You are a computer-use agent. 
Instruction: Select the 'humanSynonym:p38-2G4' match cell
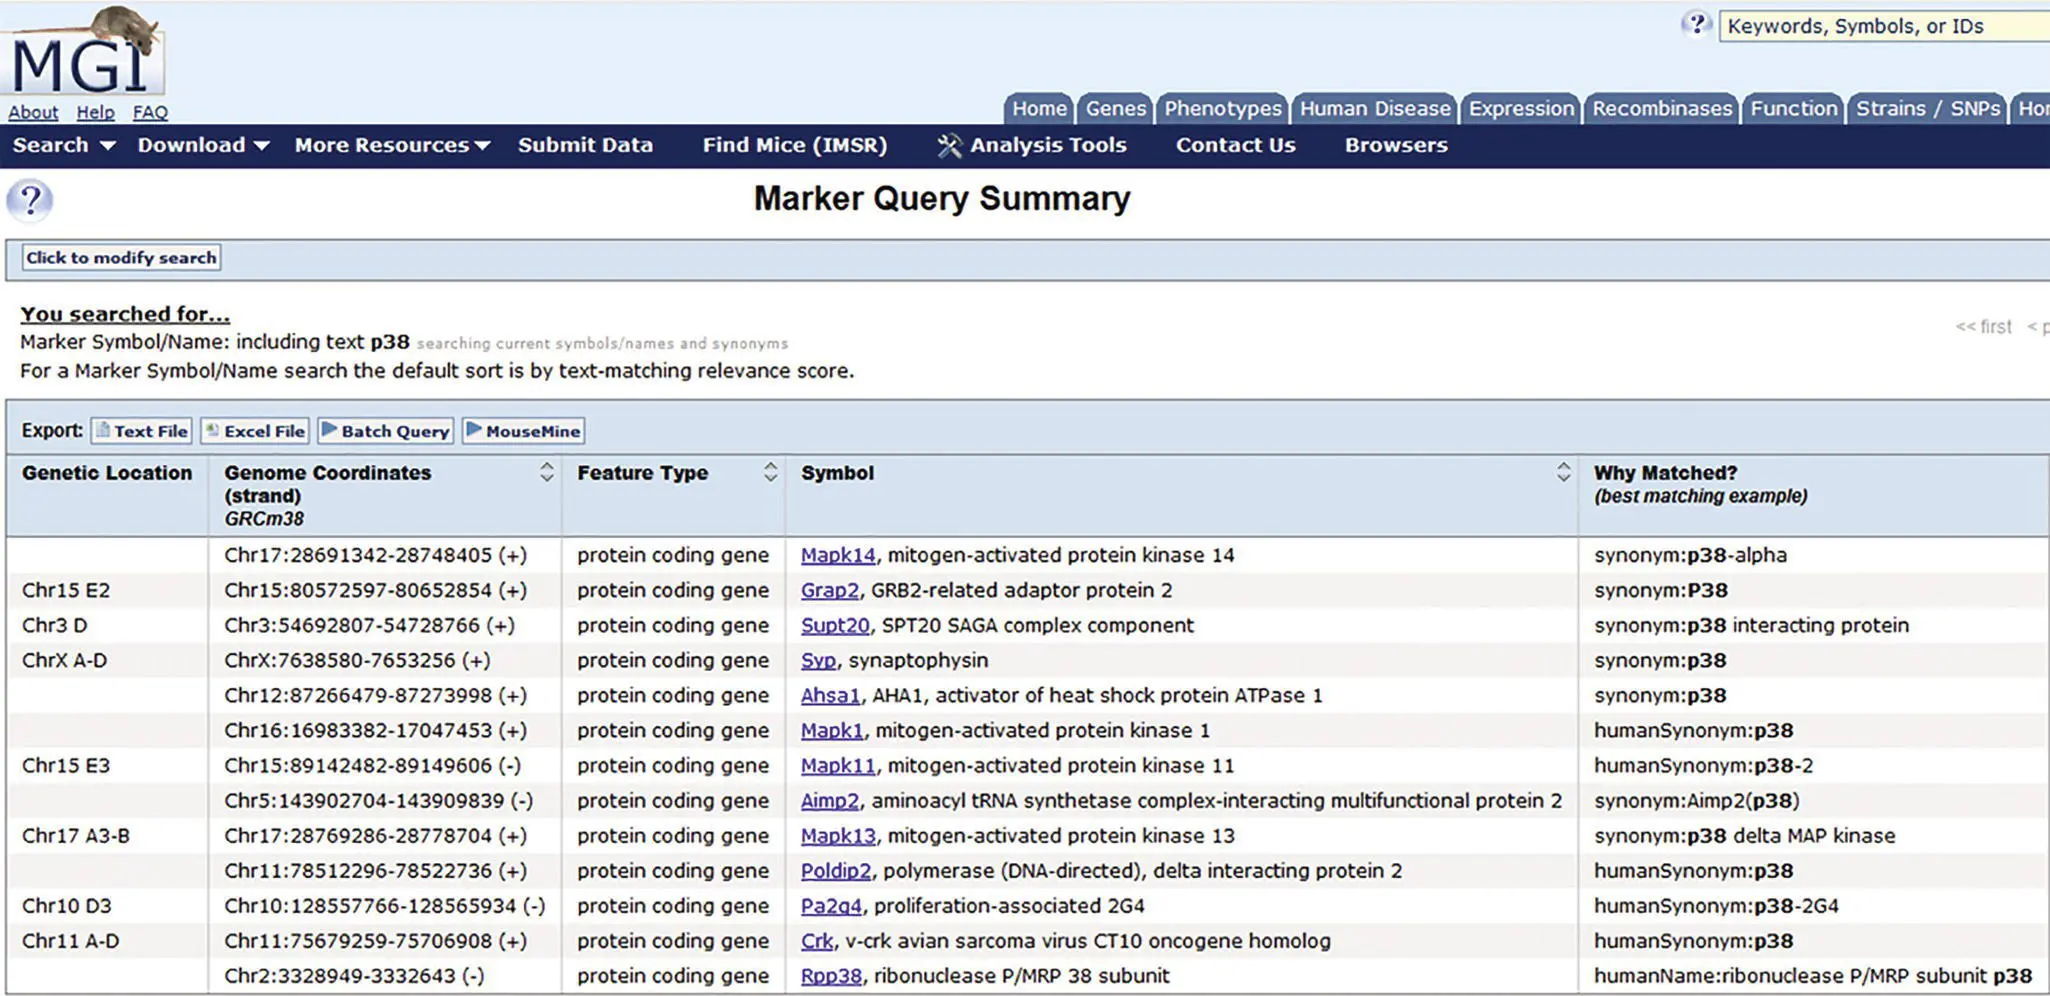1716,905
